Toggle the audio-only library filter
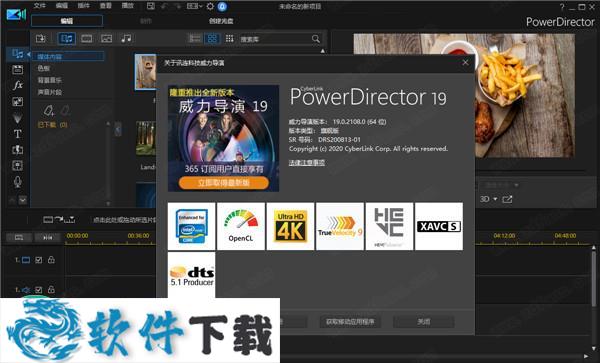The height and width of the screenshot is (363, 600). (x=126, y=38)
